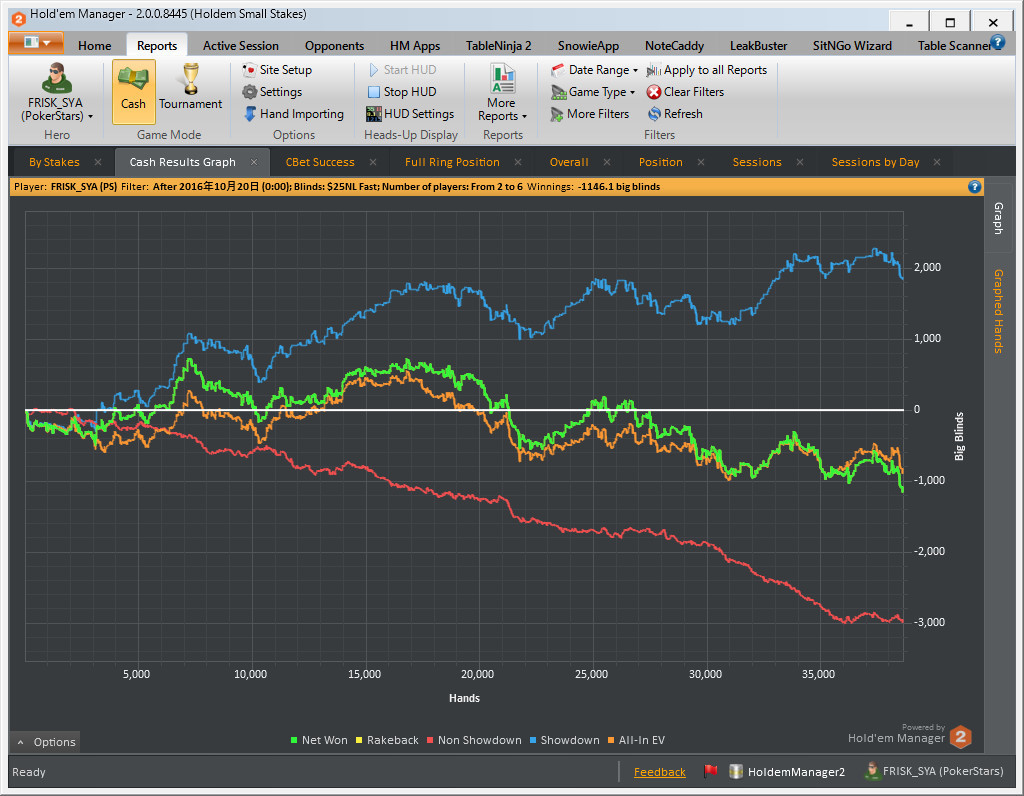Viewport: 1024px width, 796px height.
Task: Close the Position tab
Action: pos(701,162)
